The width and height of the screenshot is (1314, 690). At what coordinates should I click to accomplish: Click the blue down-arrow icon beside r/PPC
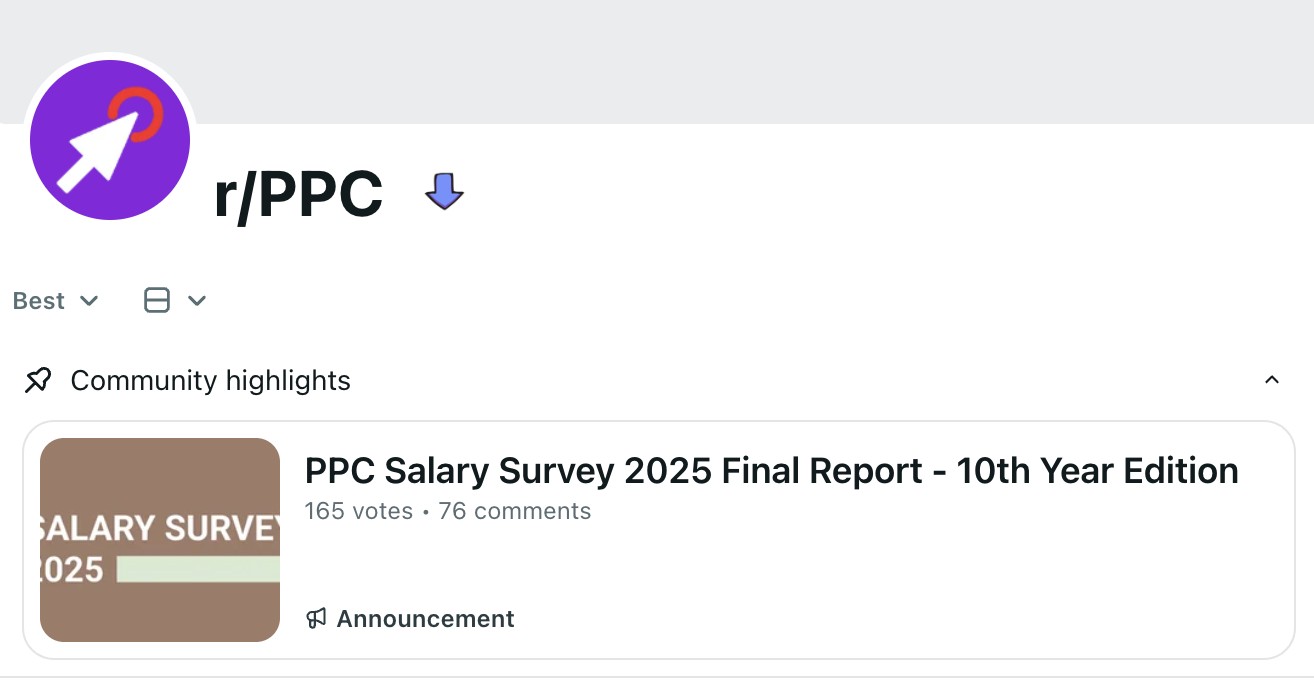(444, 190)
